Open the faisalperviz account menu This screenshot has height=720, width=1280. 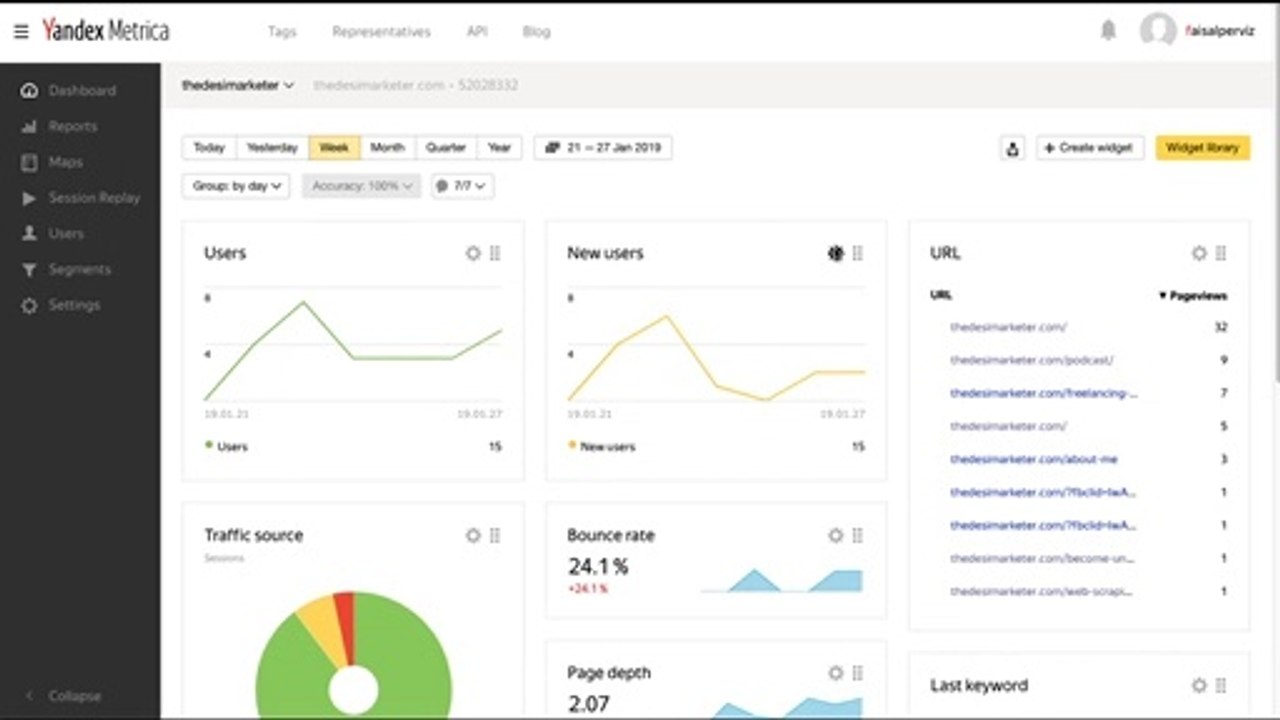[x=1218, y=31]
